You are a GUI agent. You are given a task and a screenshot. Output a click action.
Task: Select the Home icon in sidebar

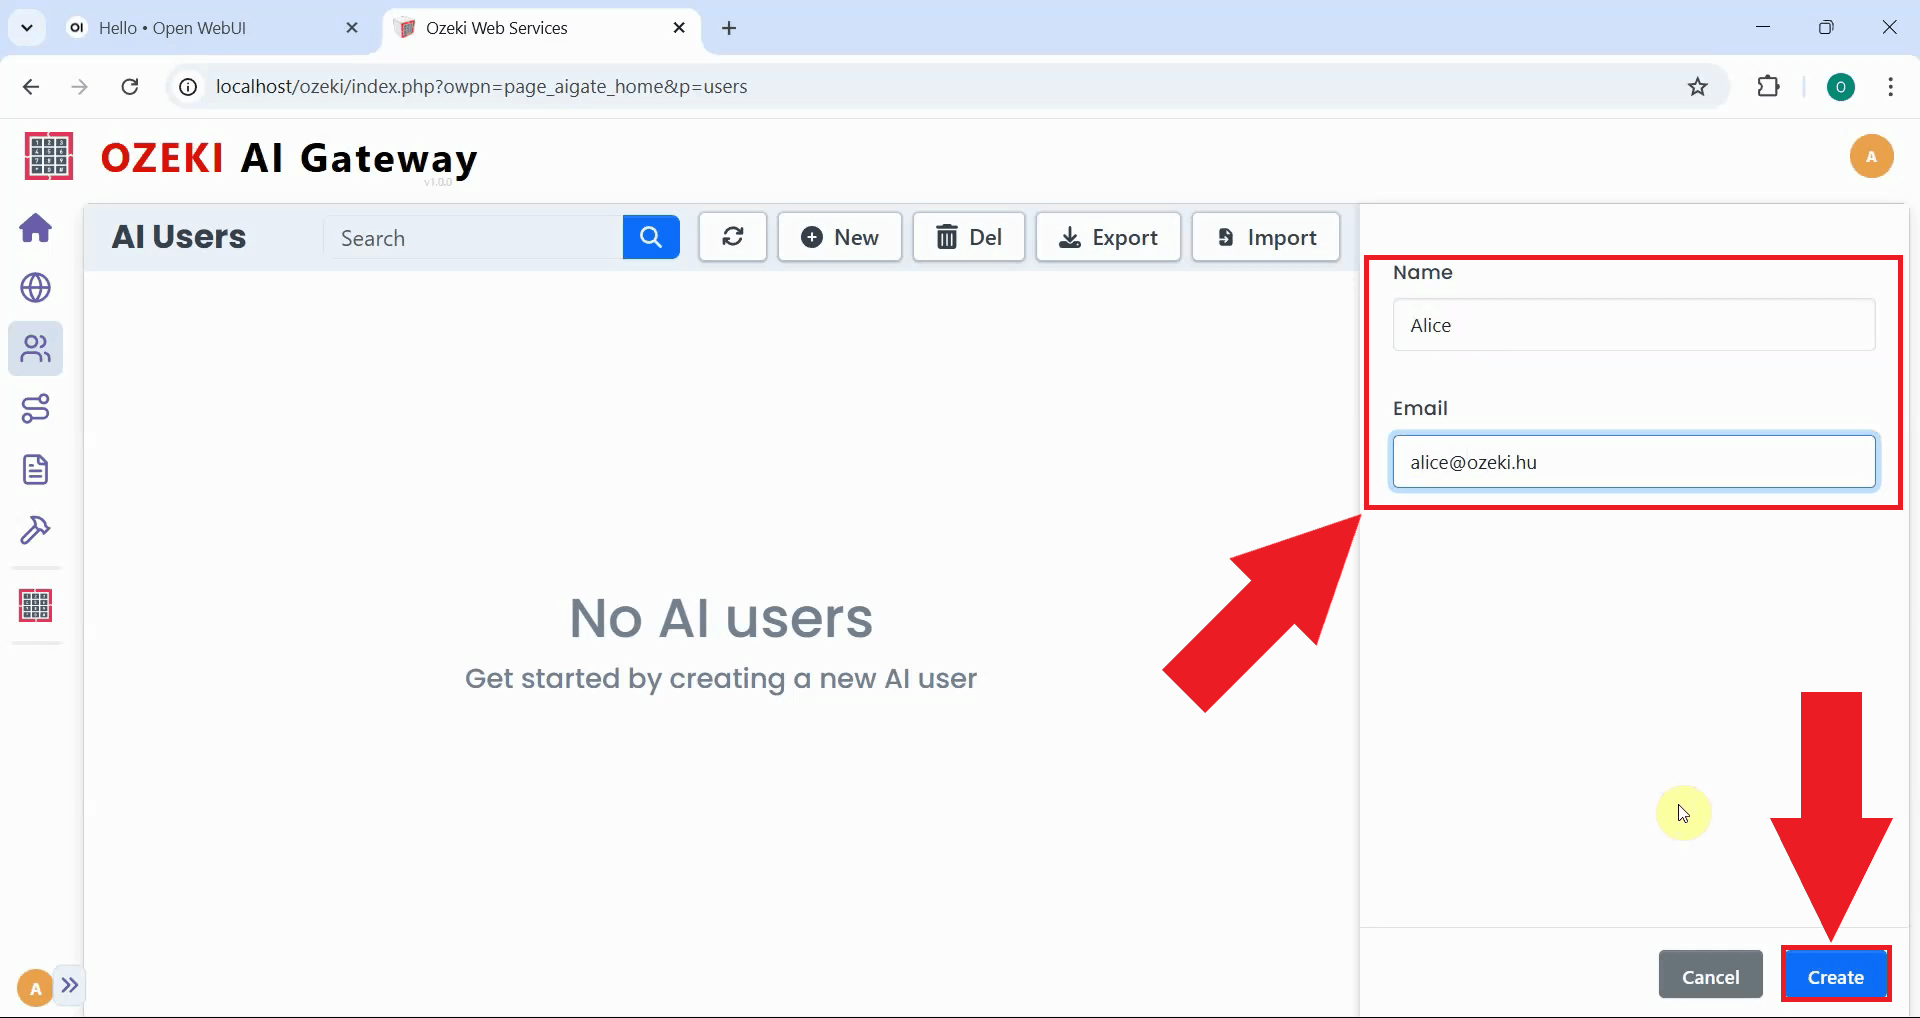[36, 228]
